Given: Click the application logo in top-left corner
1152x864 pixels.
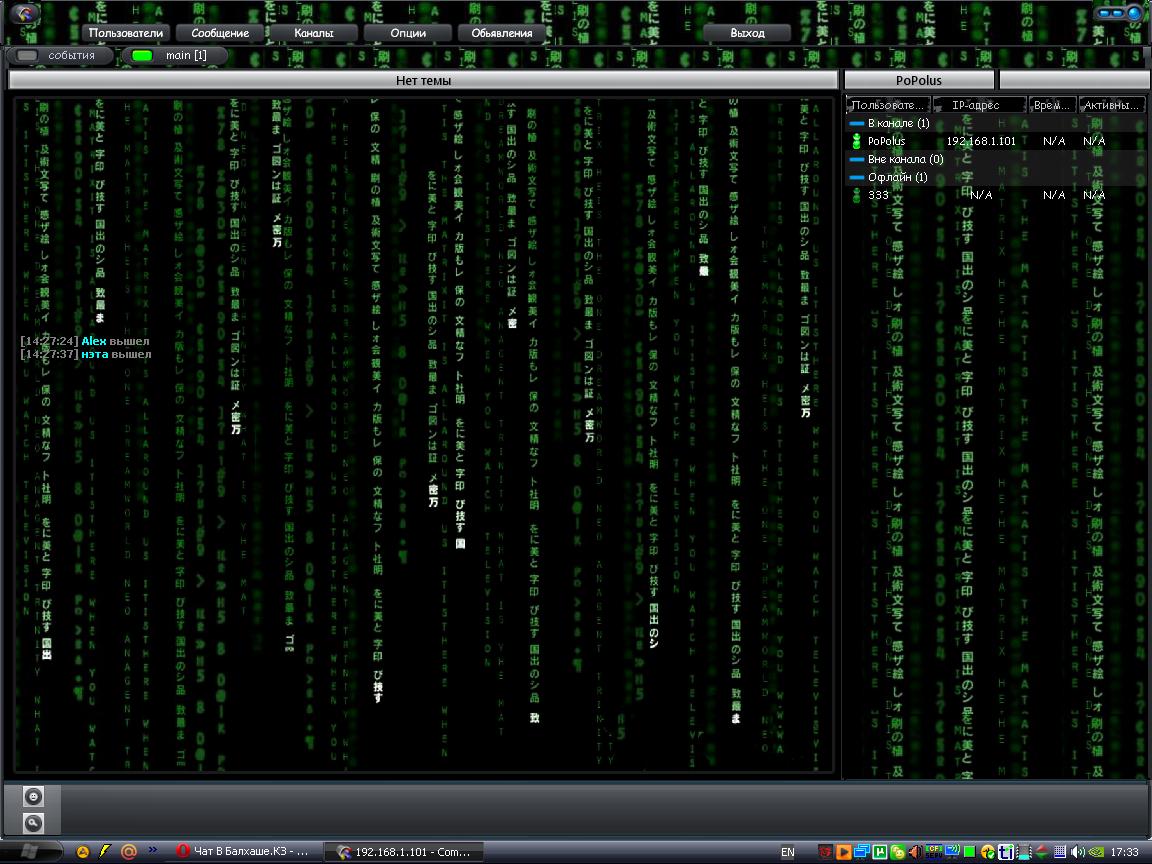Looking at the screenshot, I should 26,13.
